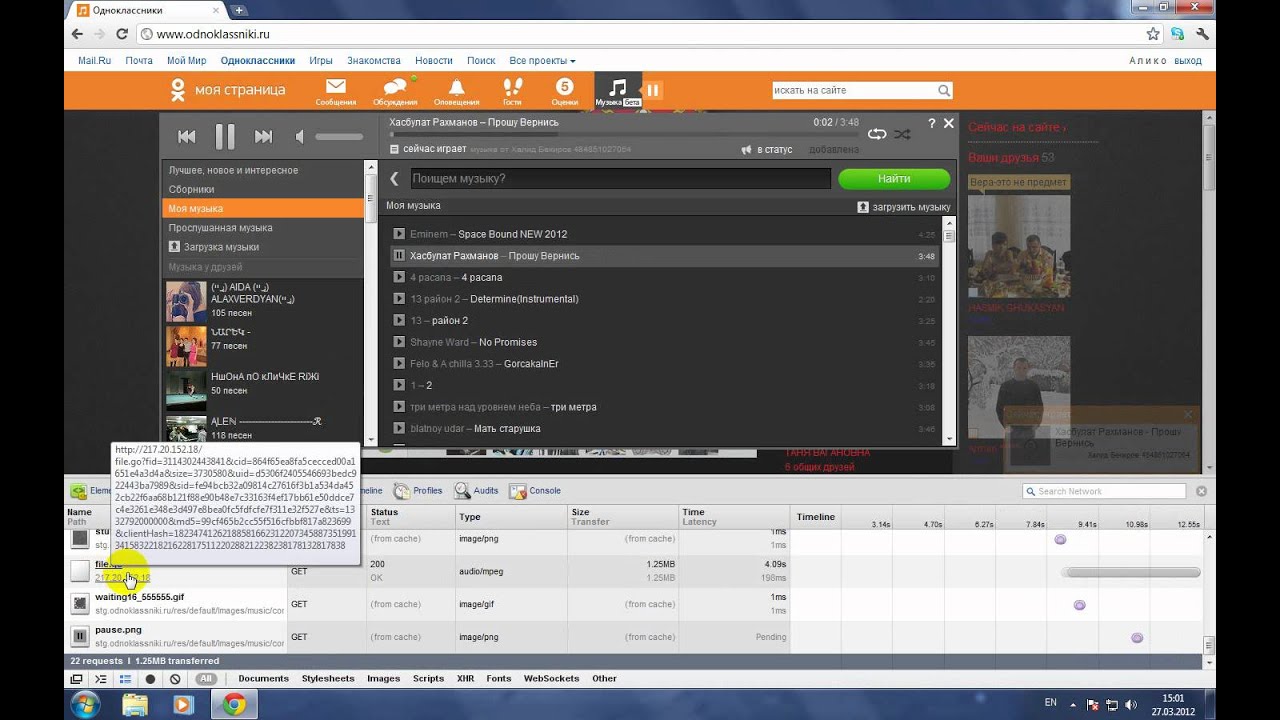Toggle shuffle mode in player
Viewport: 1280px width, 720px height.
902,134
